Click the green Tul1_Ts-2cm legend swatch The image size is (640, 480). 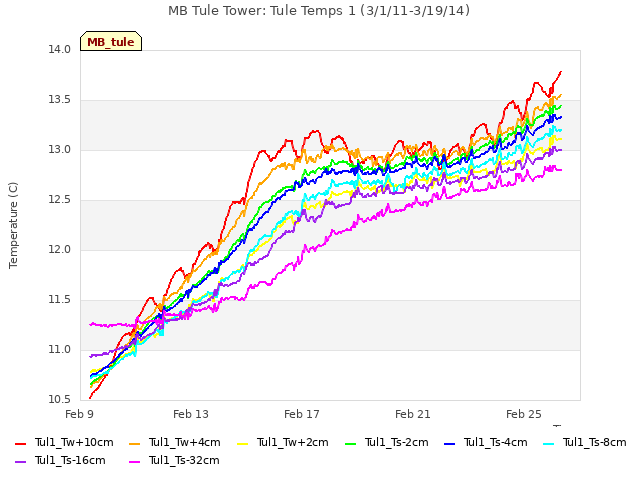(350, 443)
